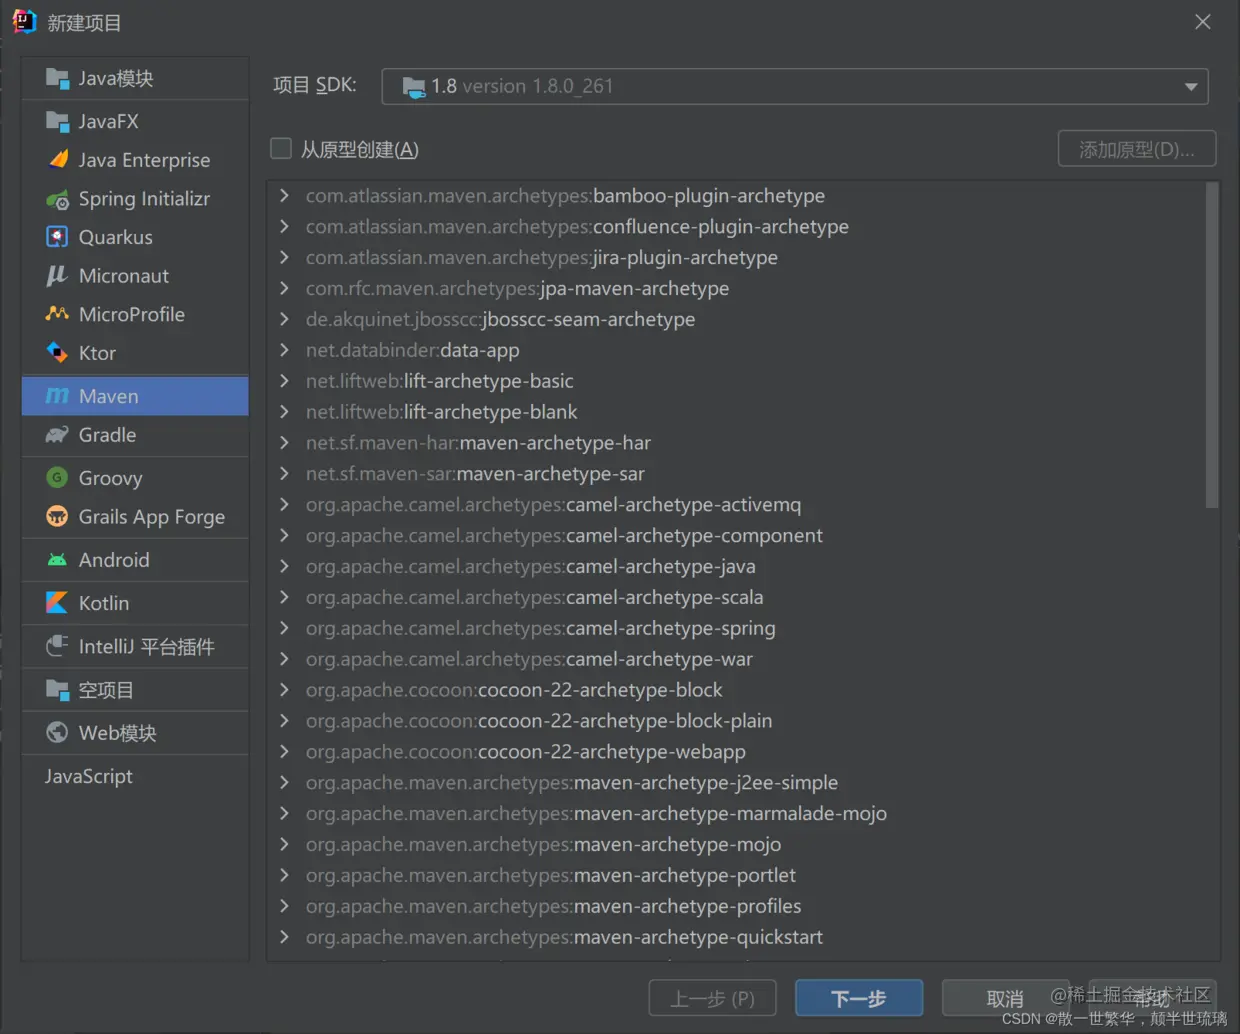Select maven-archetype-sar row
1240x1034 pixels.
coord(736,474)
